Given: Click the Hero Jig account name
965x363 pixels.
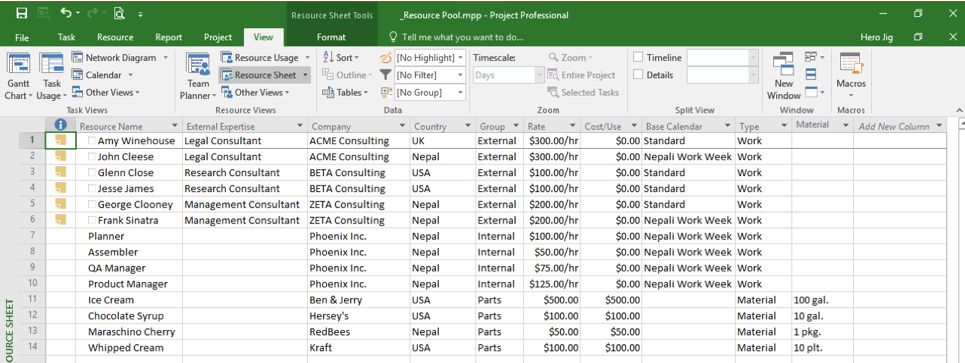Looking at the screenshot, I should 876,38.
